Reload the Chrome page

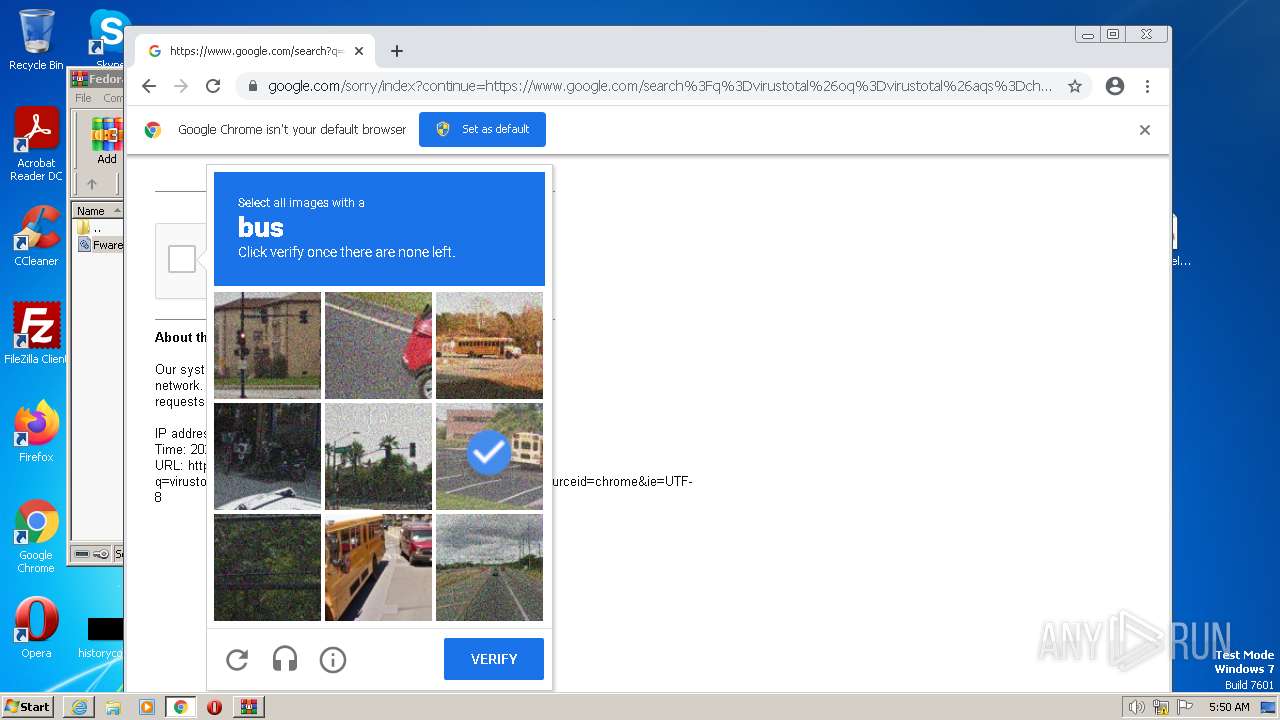pyautogui.click(x=213, y=86)
